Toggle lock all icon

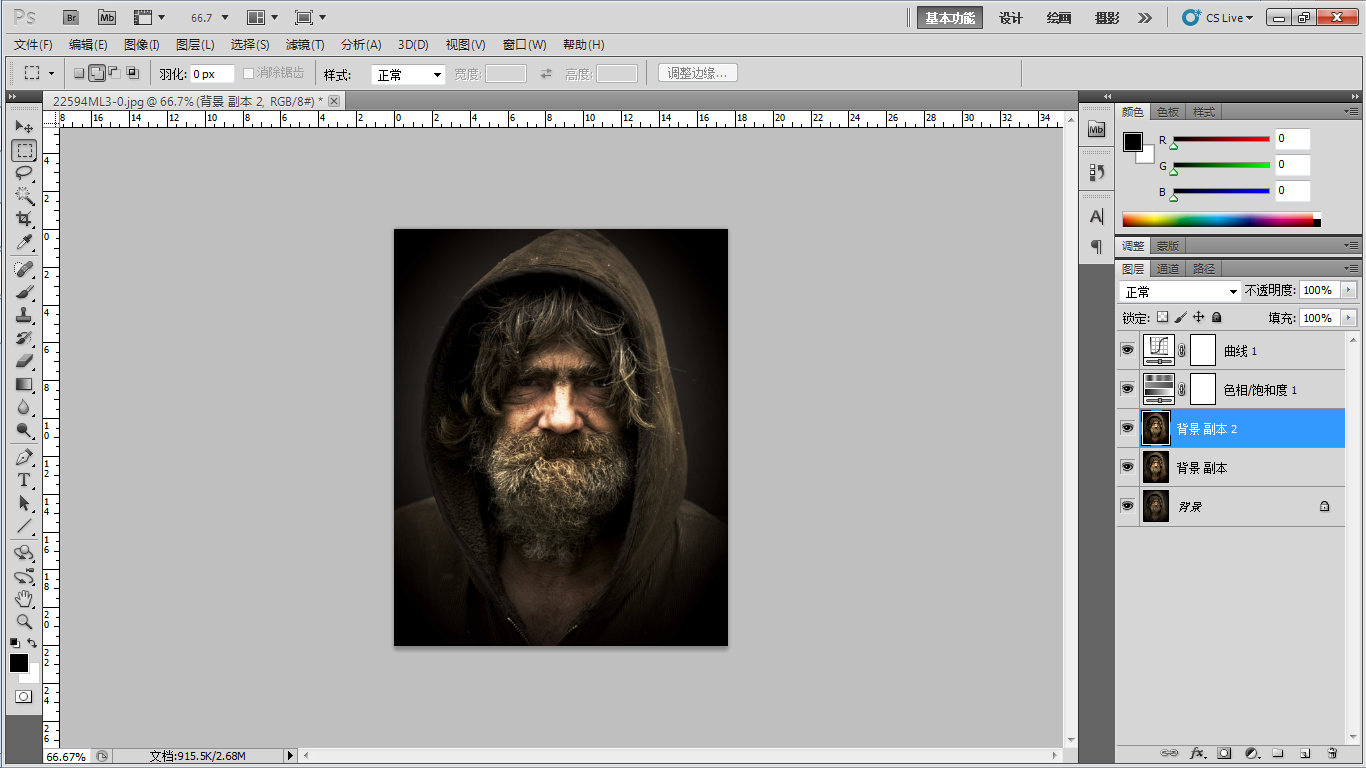[1216, 317]
